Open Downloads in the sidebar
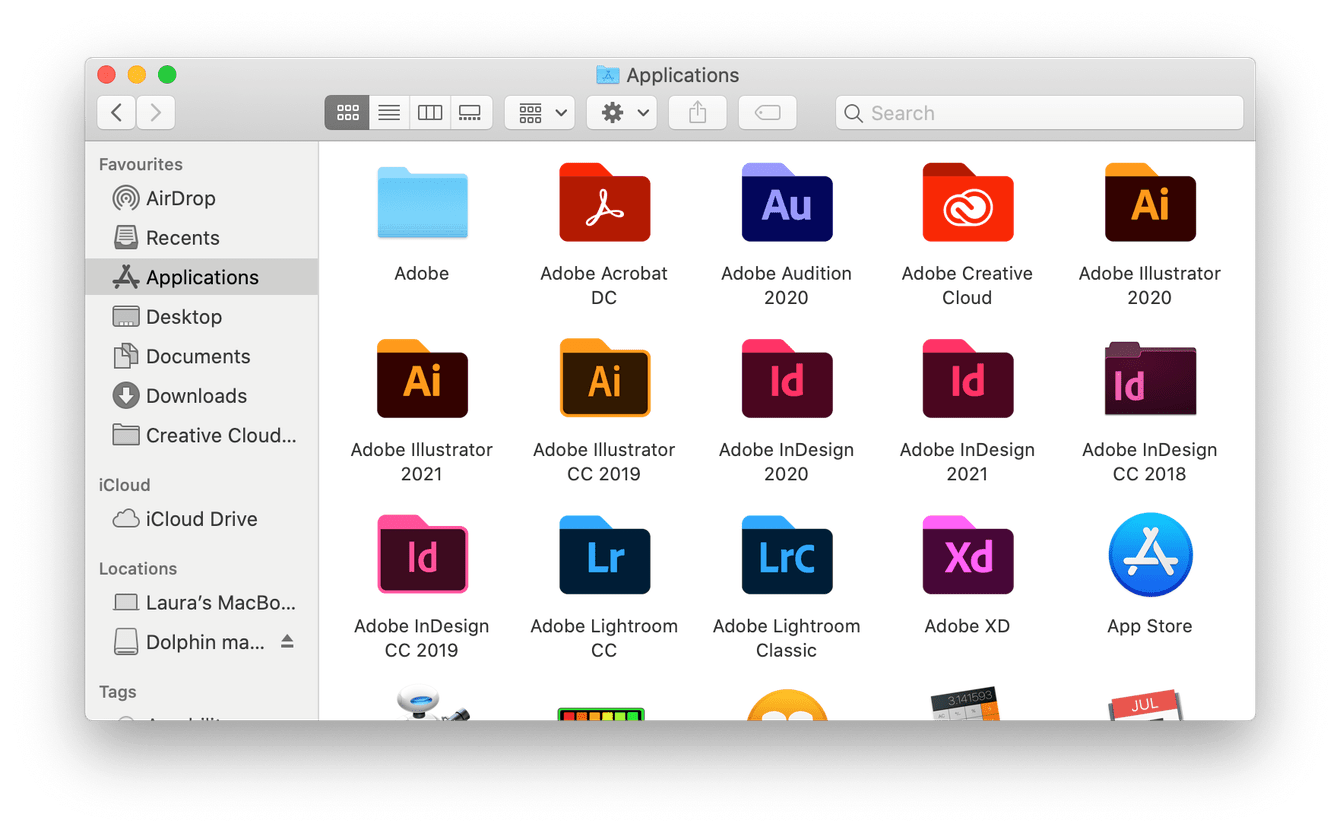 click(x=201, y=396)
